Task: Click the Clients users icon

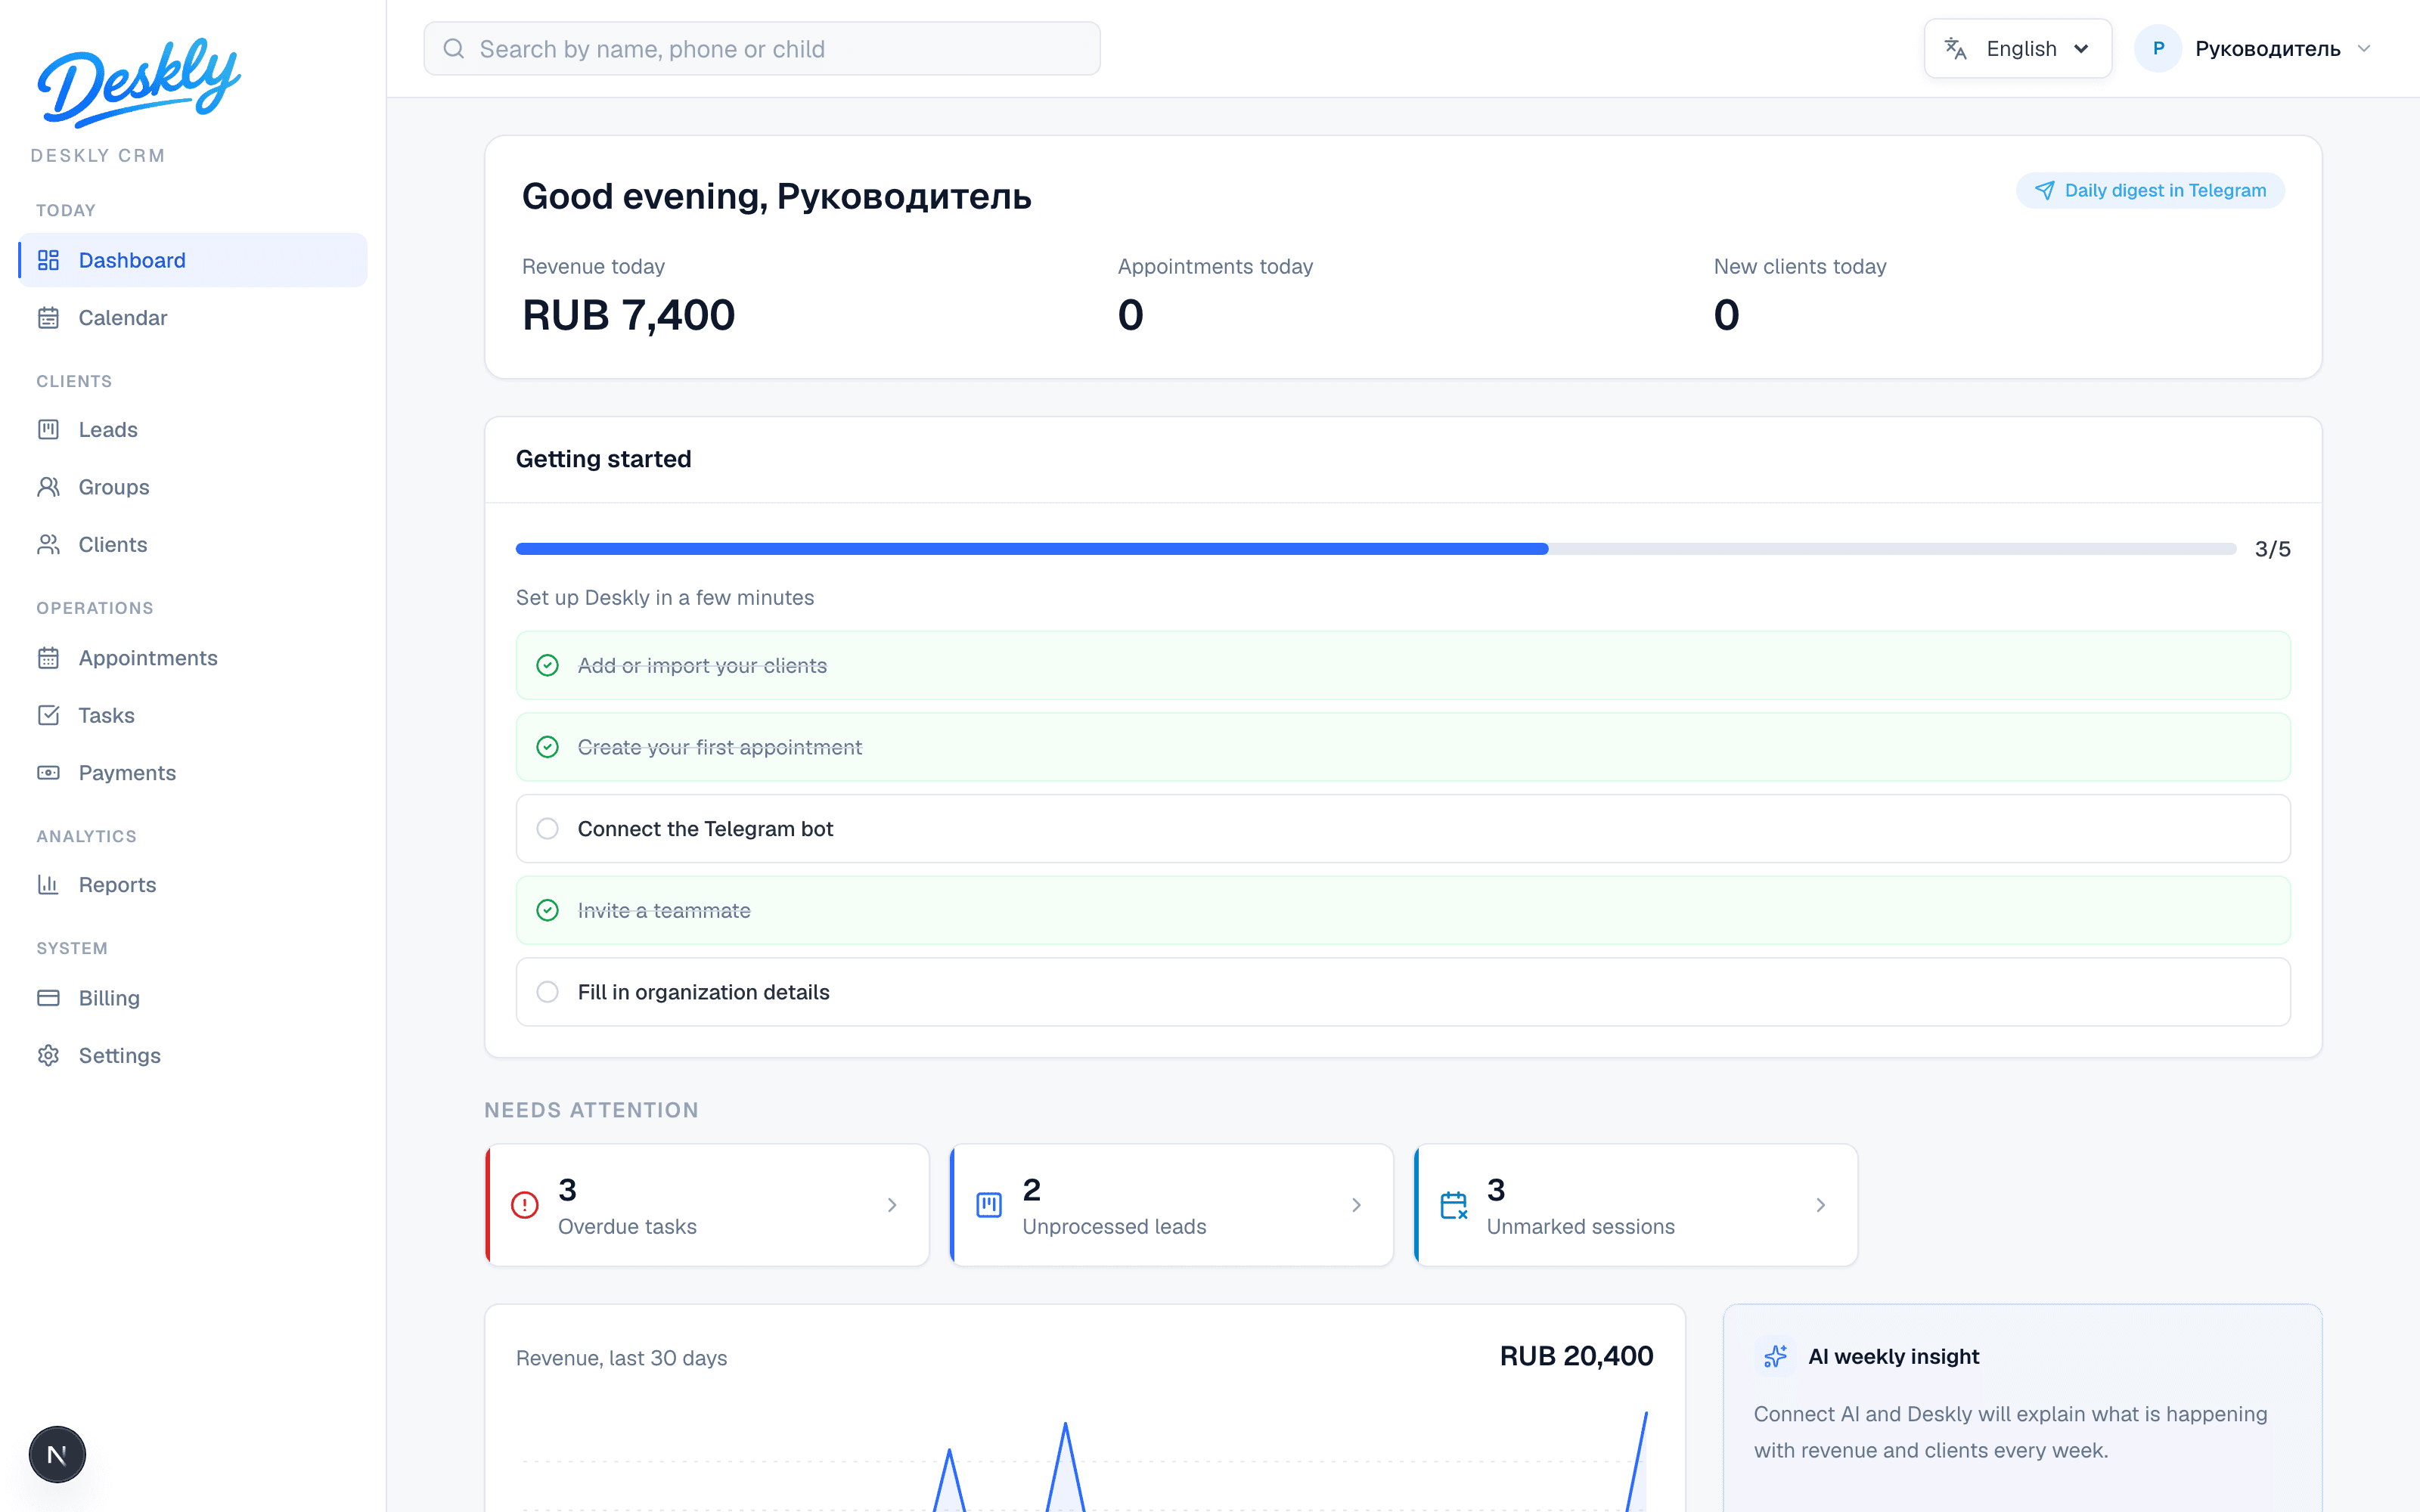Action: point(48,544)
